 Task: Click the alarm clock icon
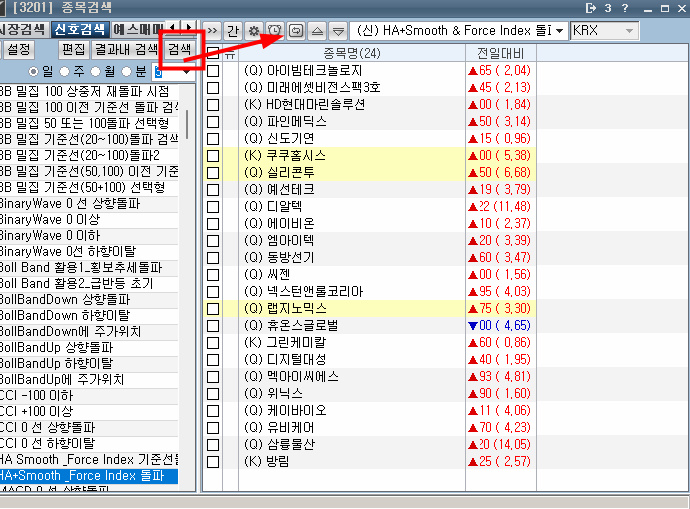click(x=275, y=31)
